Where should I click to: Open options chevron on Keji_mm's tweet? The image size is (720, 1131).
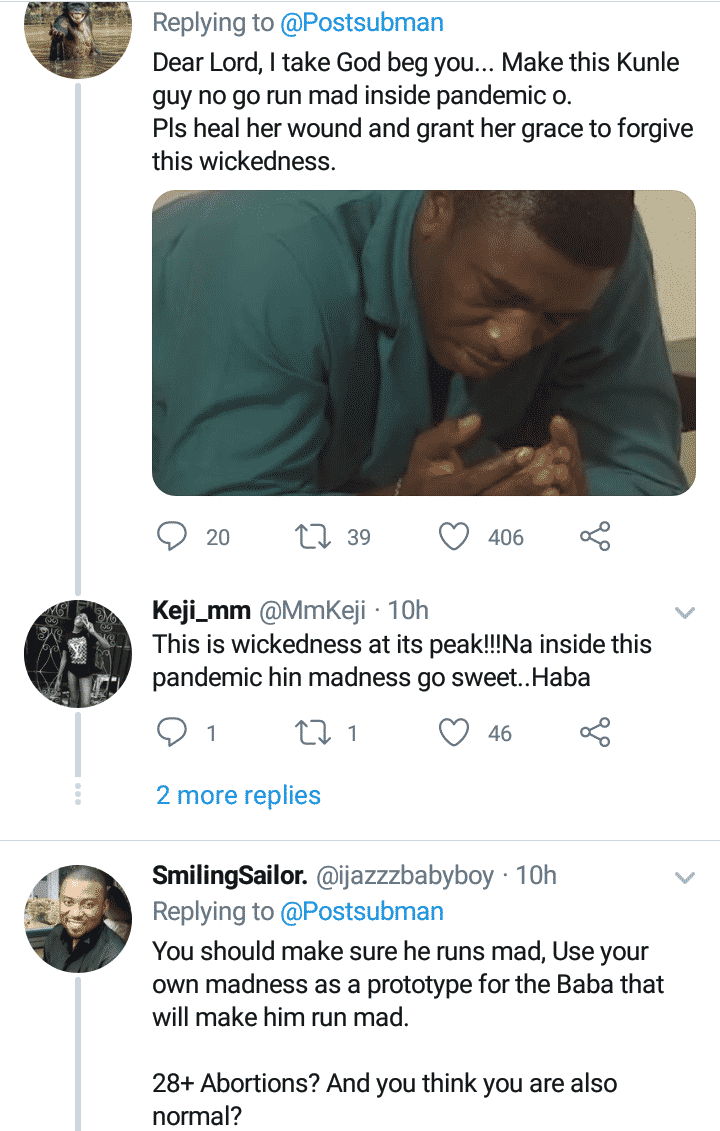coord(685,612)
